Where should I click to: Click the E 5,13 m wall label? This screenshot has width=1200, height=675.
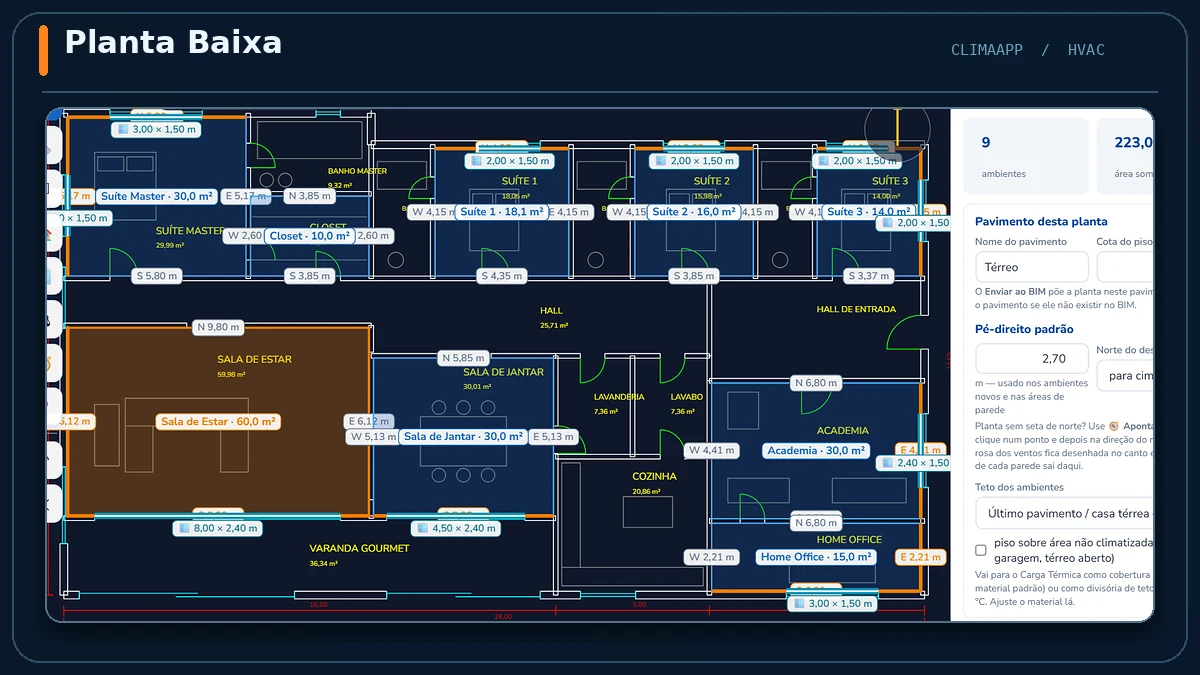(x=553, y=437)
